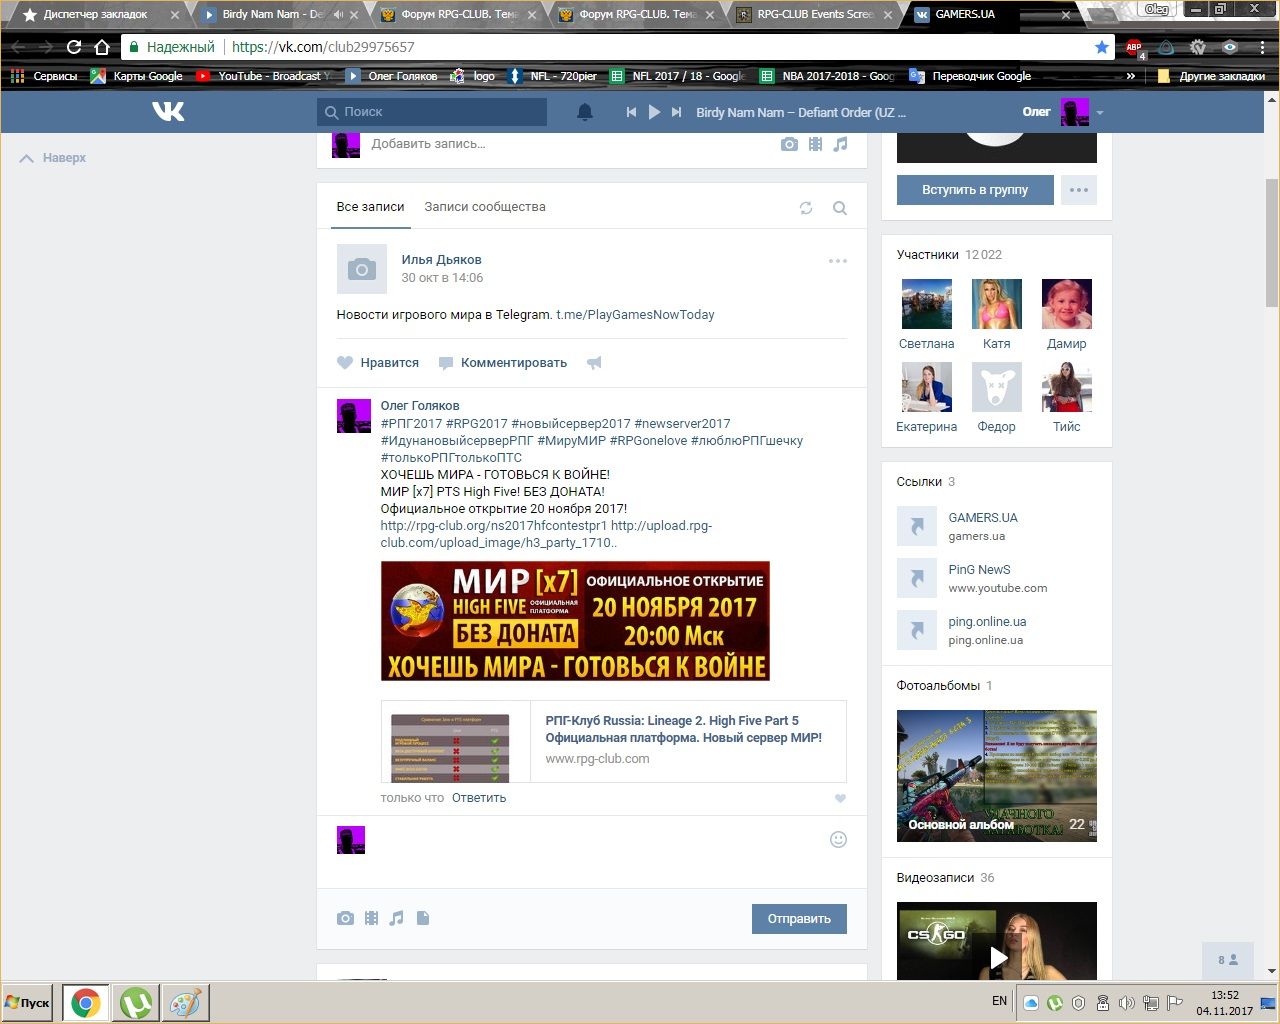Like the post with Нравится
This screenshot has height=1024, width=1280.
pyautogui.click(x=378, y=363)
